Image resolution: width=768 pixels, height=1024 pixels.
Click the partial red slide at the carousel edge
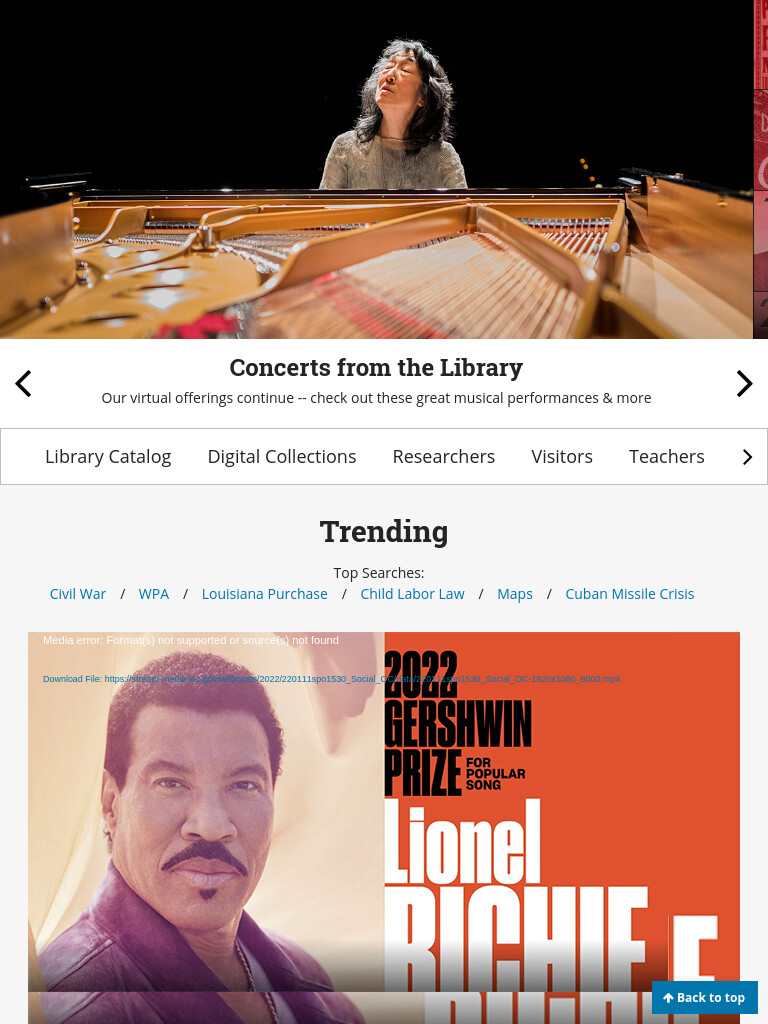pos(761,169)
